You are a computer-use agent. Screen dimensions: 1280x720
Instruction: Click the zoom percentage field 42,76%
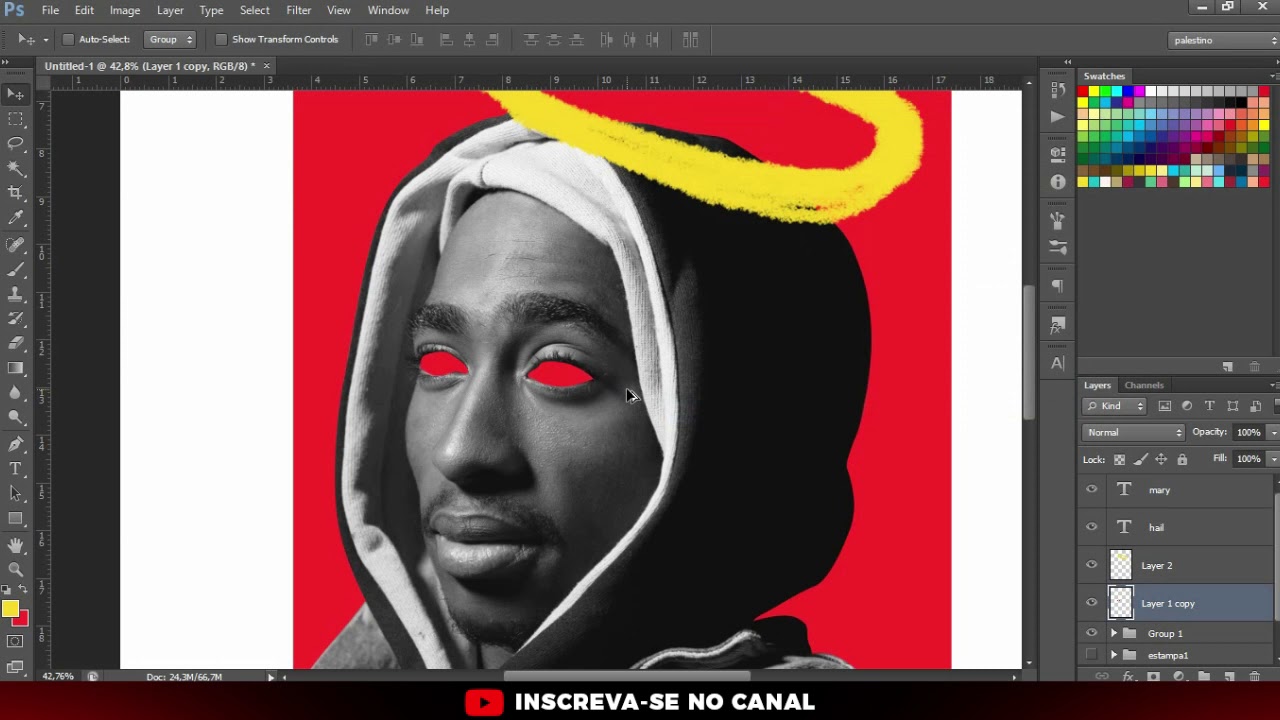(x=58, y=677)
